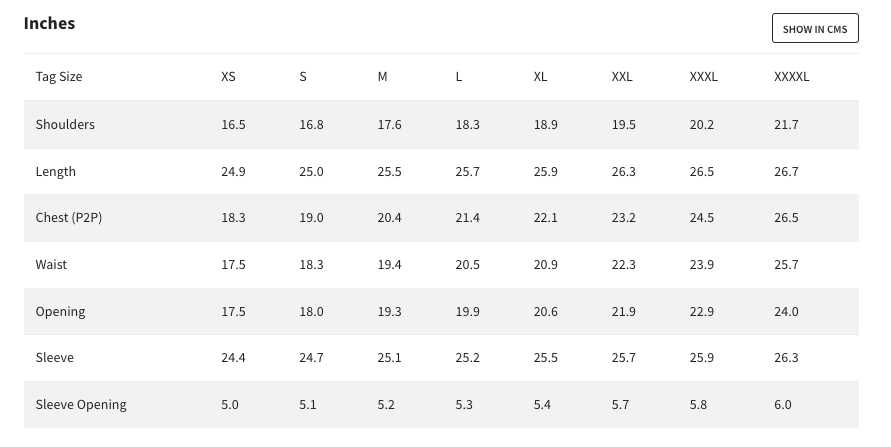Click the Tag Size header cell
Image resolution: width=891 pixels, height=447 pixels.
coord(59,77)
